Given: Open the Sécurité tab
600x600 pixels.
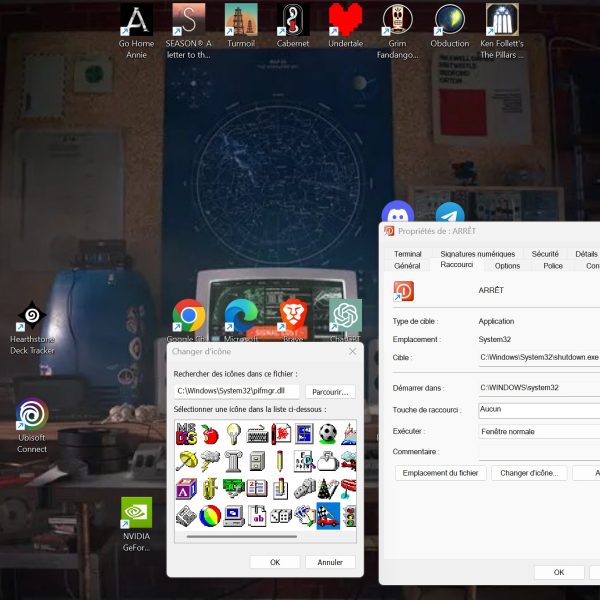Looking at the screenshot, I should click(x=545, y=254).
